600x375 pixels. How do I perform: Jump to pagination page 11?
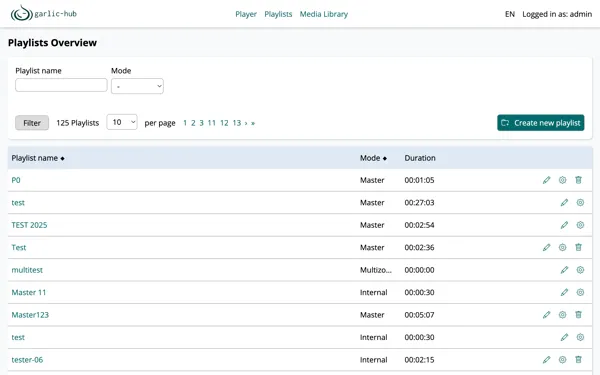[x=212, y=123]
